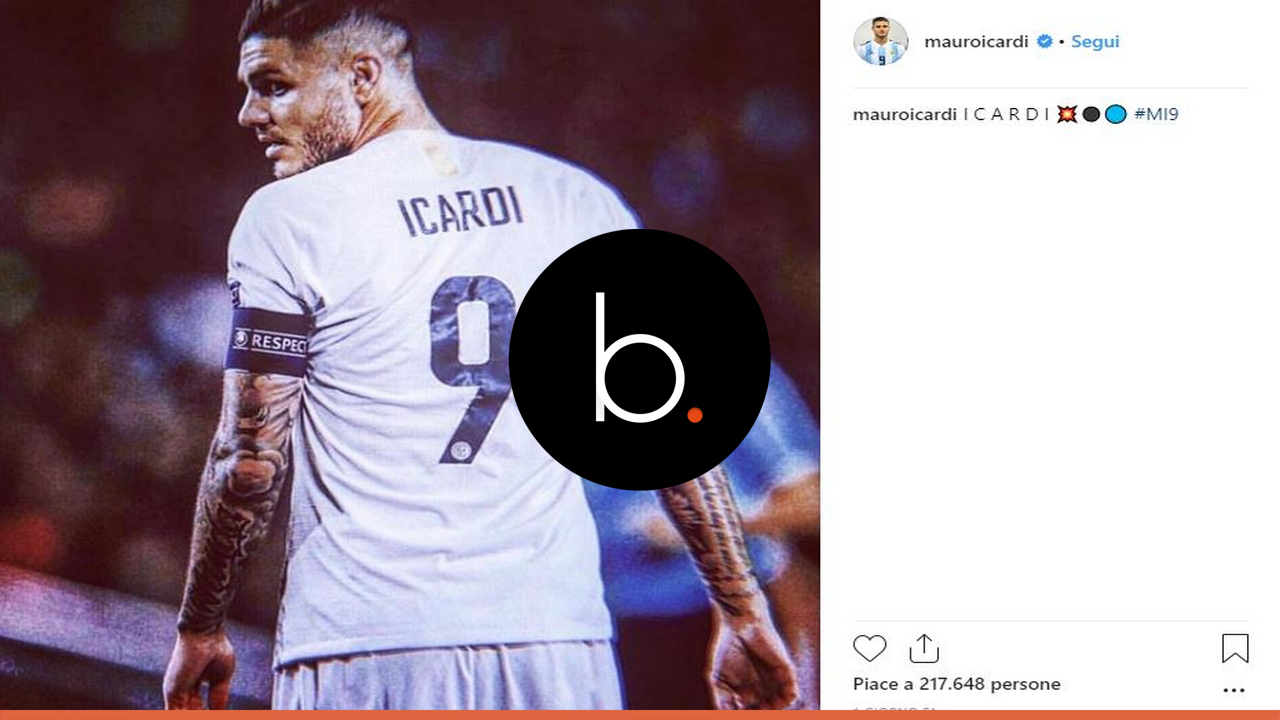Save the post with the bookmark icon
1280x720 pixels.
tap(1235, 648)
